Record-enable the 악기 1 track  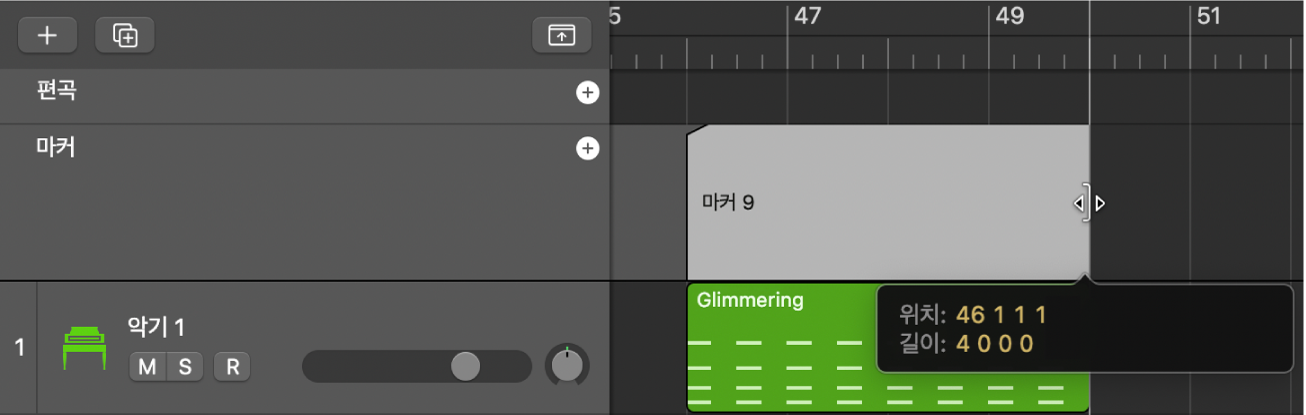232,367
